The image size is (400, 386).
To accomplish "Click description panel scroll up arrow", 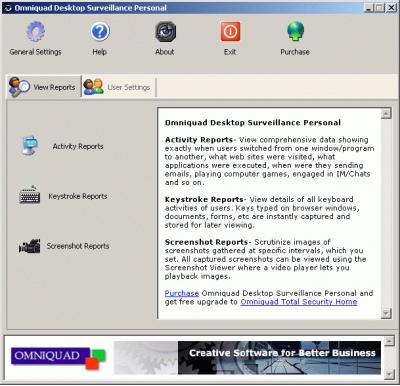I will pyautogui.click(x=386, y=114).
